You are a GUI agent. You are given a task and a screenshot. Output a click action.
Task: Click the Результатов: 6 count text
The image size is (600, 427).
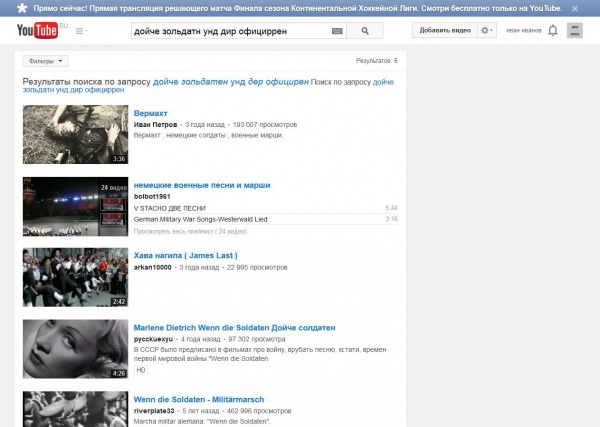click(377, 60)
